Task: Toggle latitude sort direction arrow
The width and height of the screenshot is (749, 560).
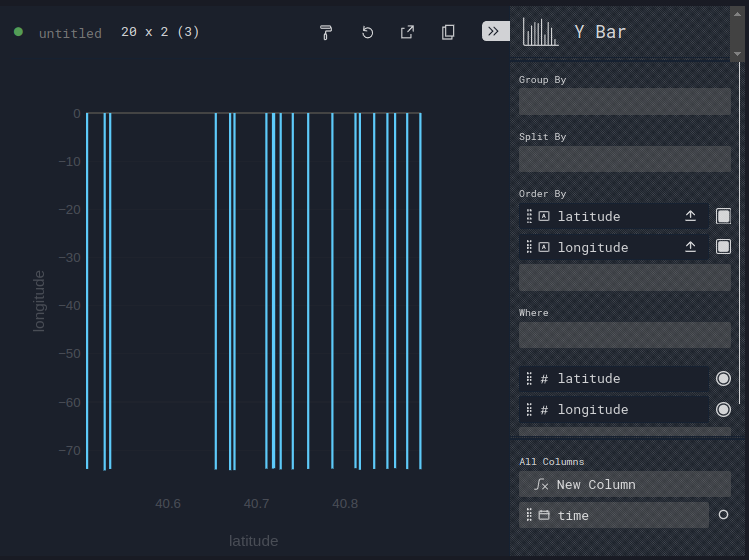Action: (x=690, y=216)
